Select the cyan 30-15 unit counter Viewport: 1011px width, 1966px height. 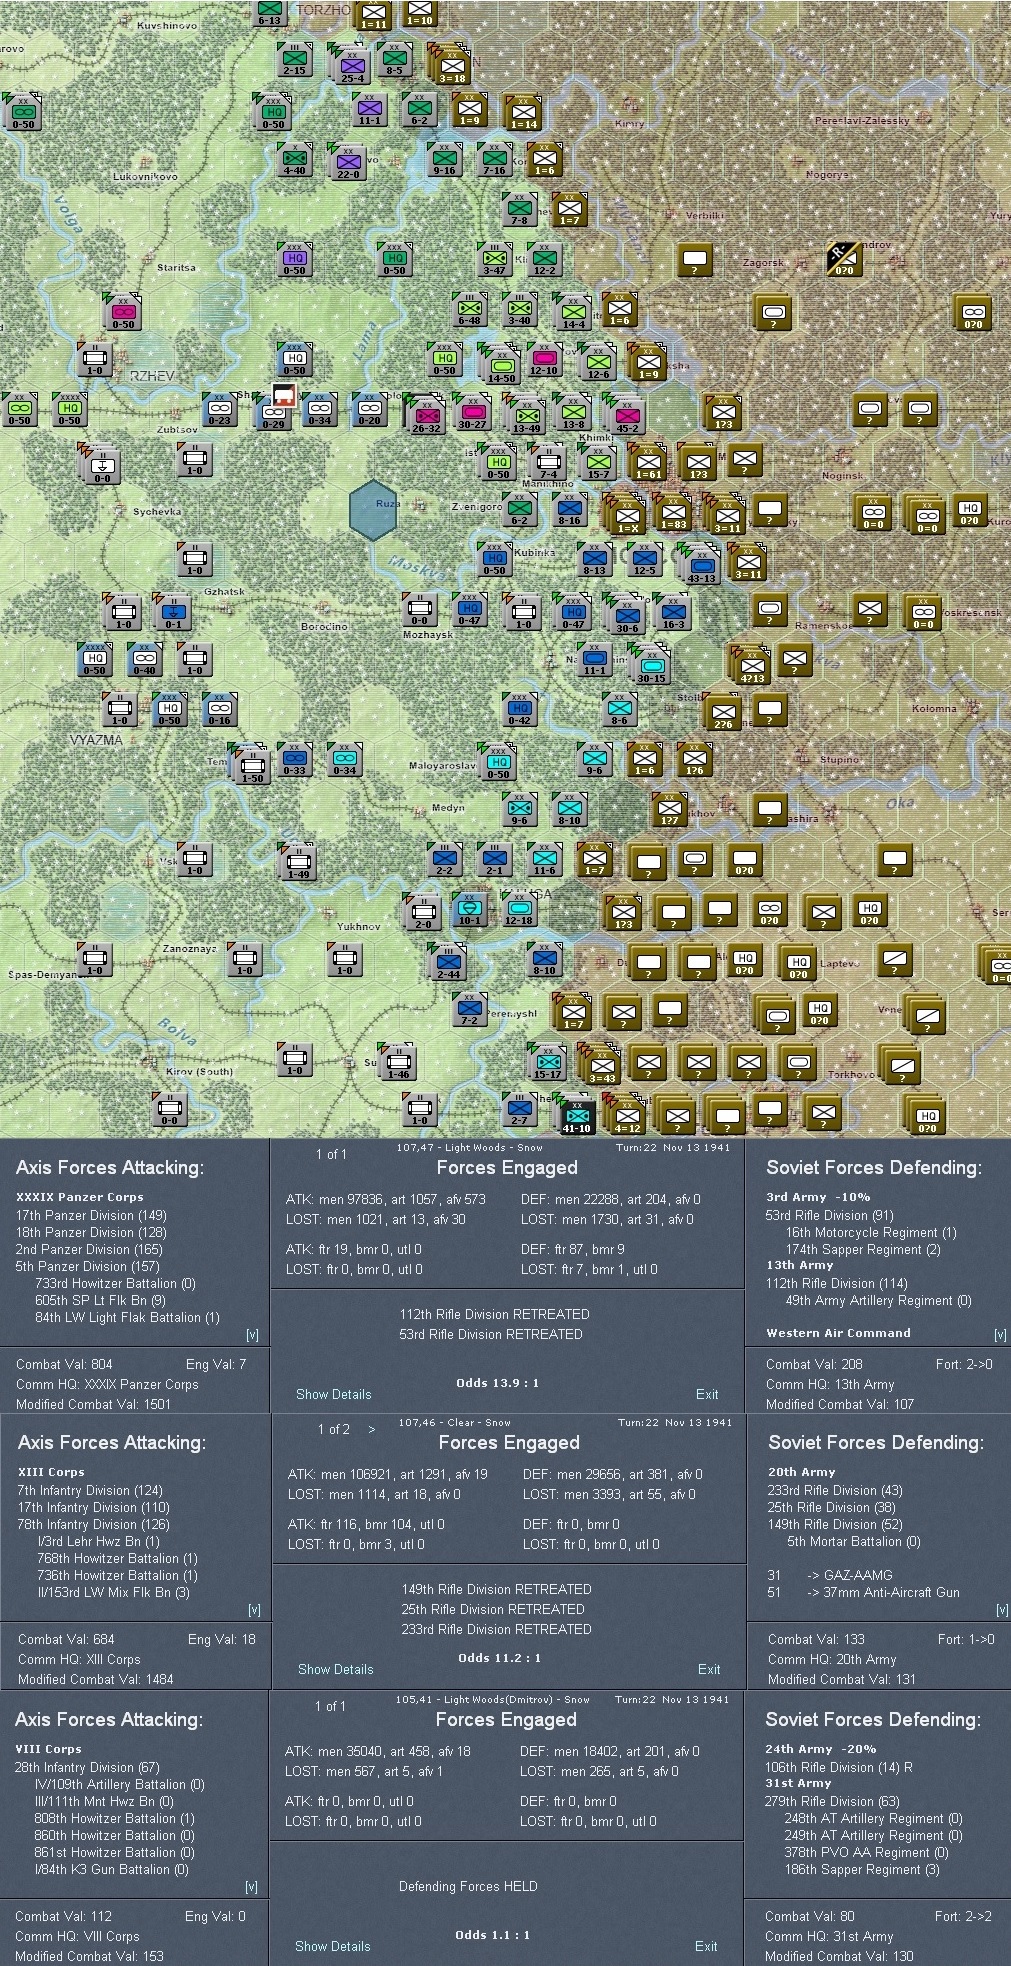[651, 664]
